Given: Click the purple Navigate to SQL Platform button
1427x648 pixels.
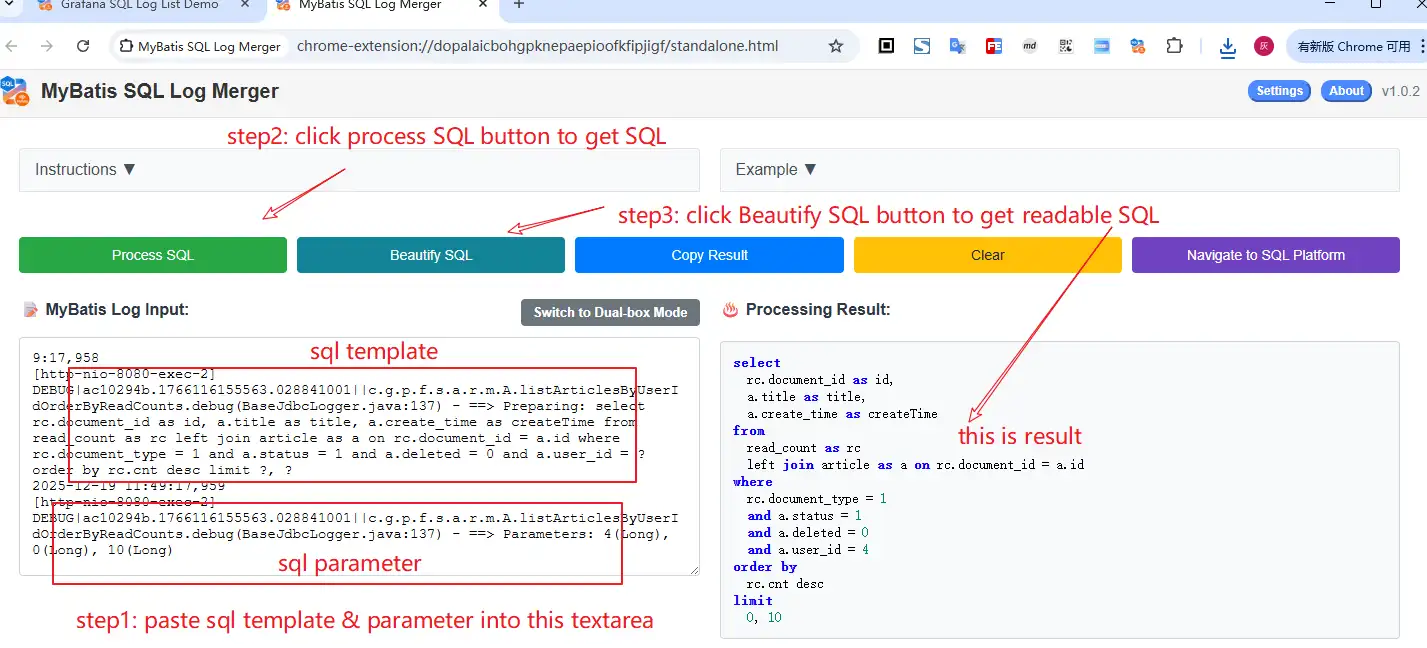Looking at the screenshot, I should coord(1265,255).
